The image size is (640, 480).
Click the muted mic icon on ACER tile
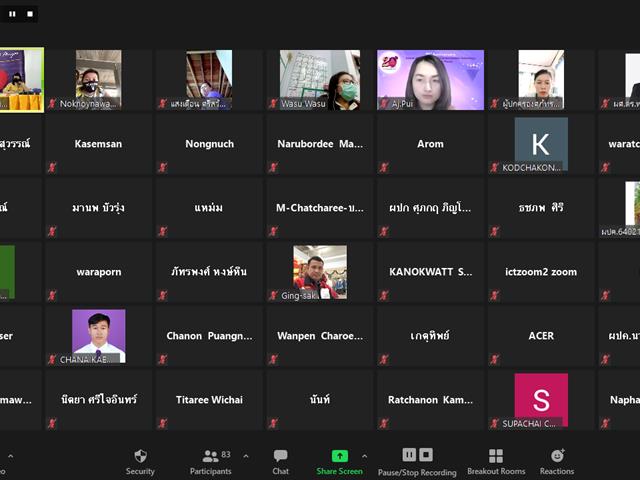[x=494, y=359]
